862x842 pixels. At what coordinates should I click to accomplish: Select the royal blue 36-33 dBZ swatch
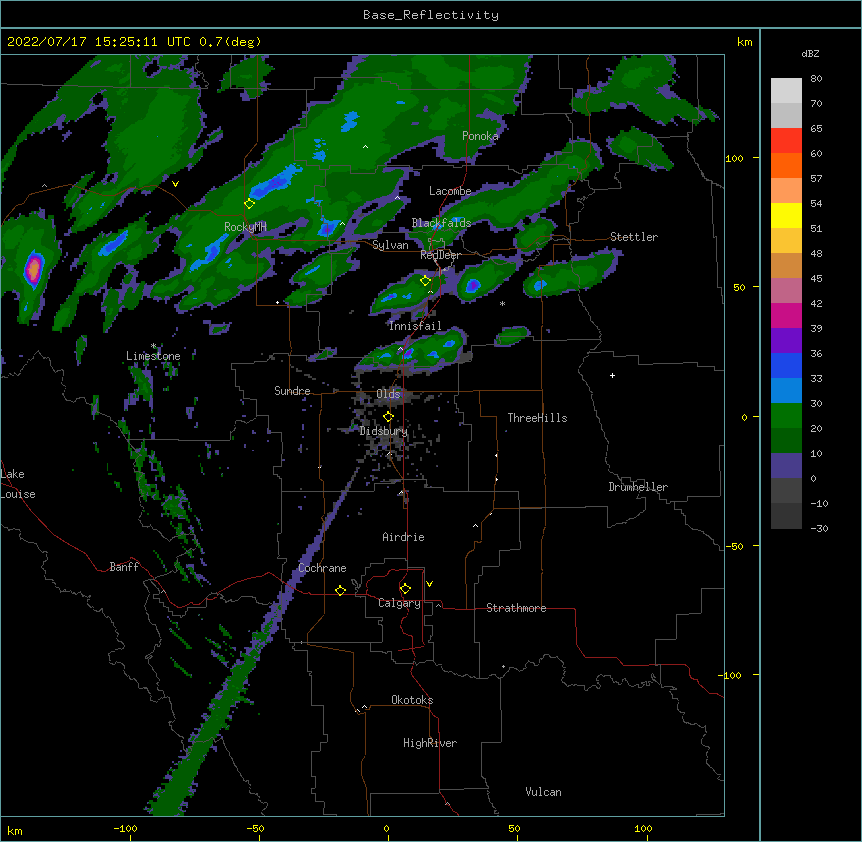coord(786,366)
